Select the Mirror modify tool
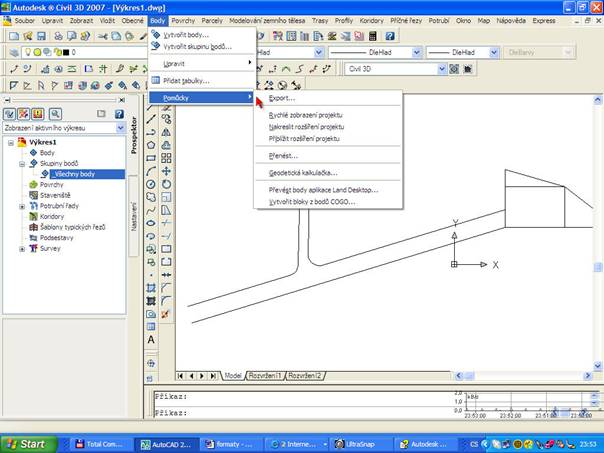604x453 pixels. tap(166, 133)
